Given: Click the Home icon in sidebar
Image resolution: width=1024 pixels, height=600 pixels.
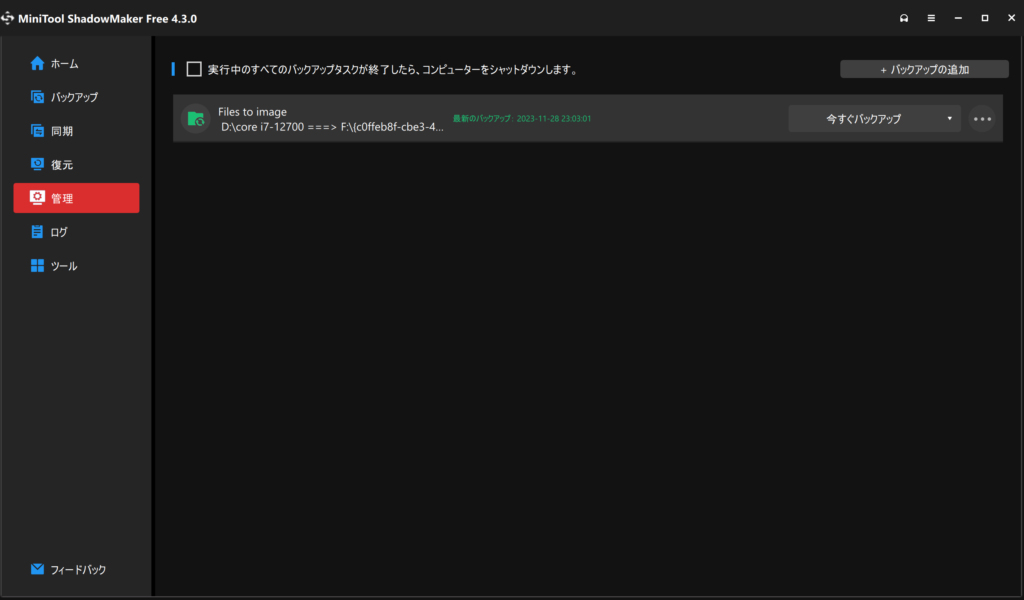Looking at the screenshot, I should [x=37, y=64].
